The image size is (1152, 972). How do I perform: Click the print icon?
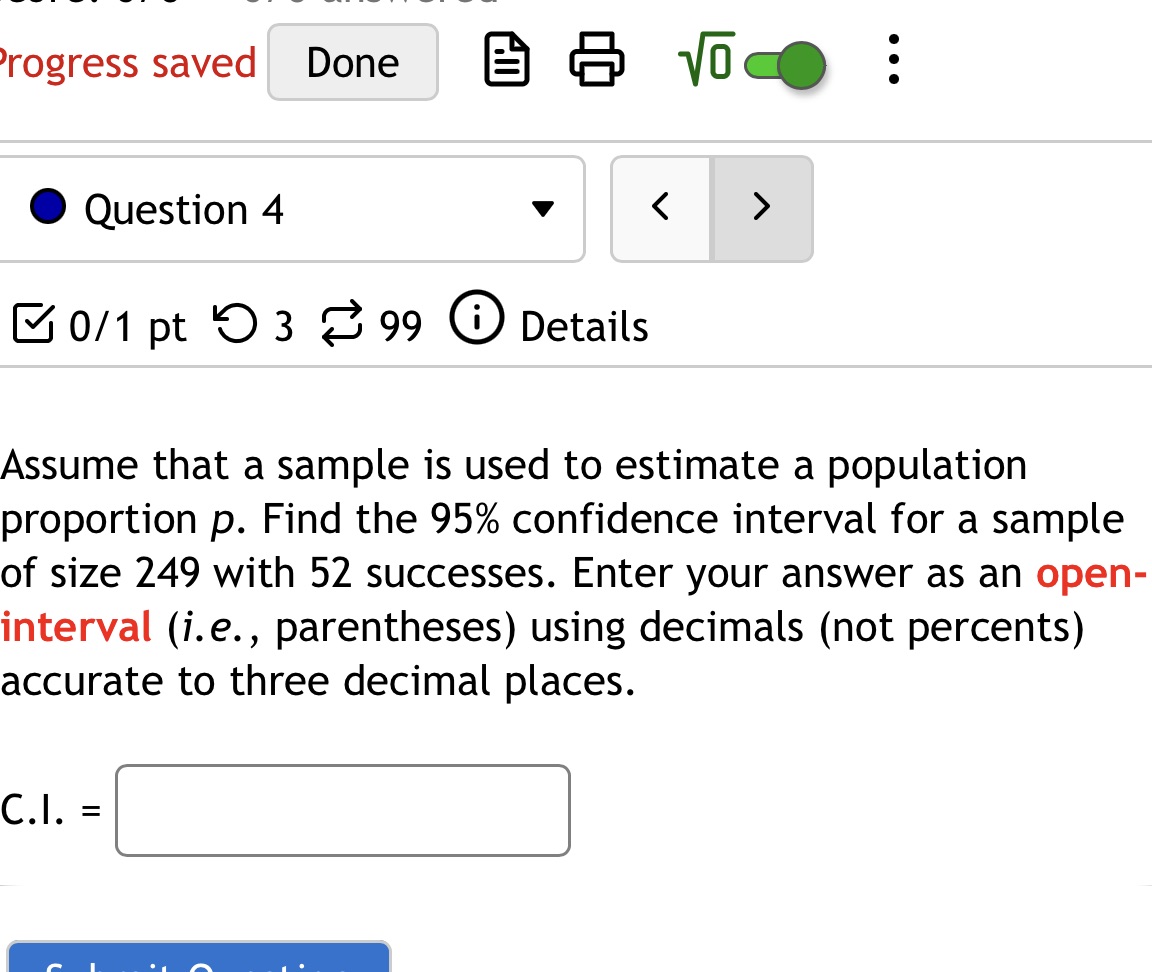pyautogui.click(x=597, y=61)
